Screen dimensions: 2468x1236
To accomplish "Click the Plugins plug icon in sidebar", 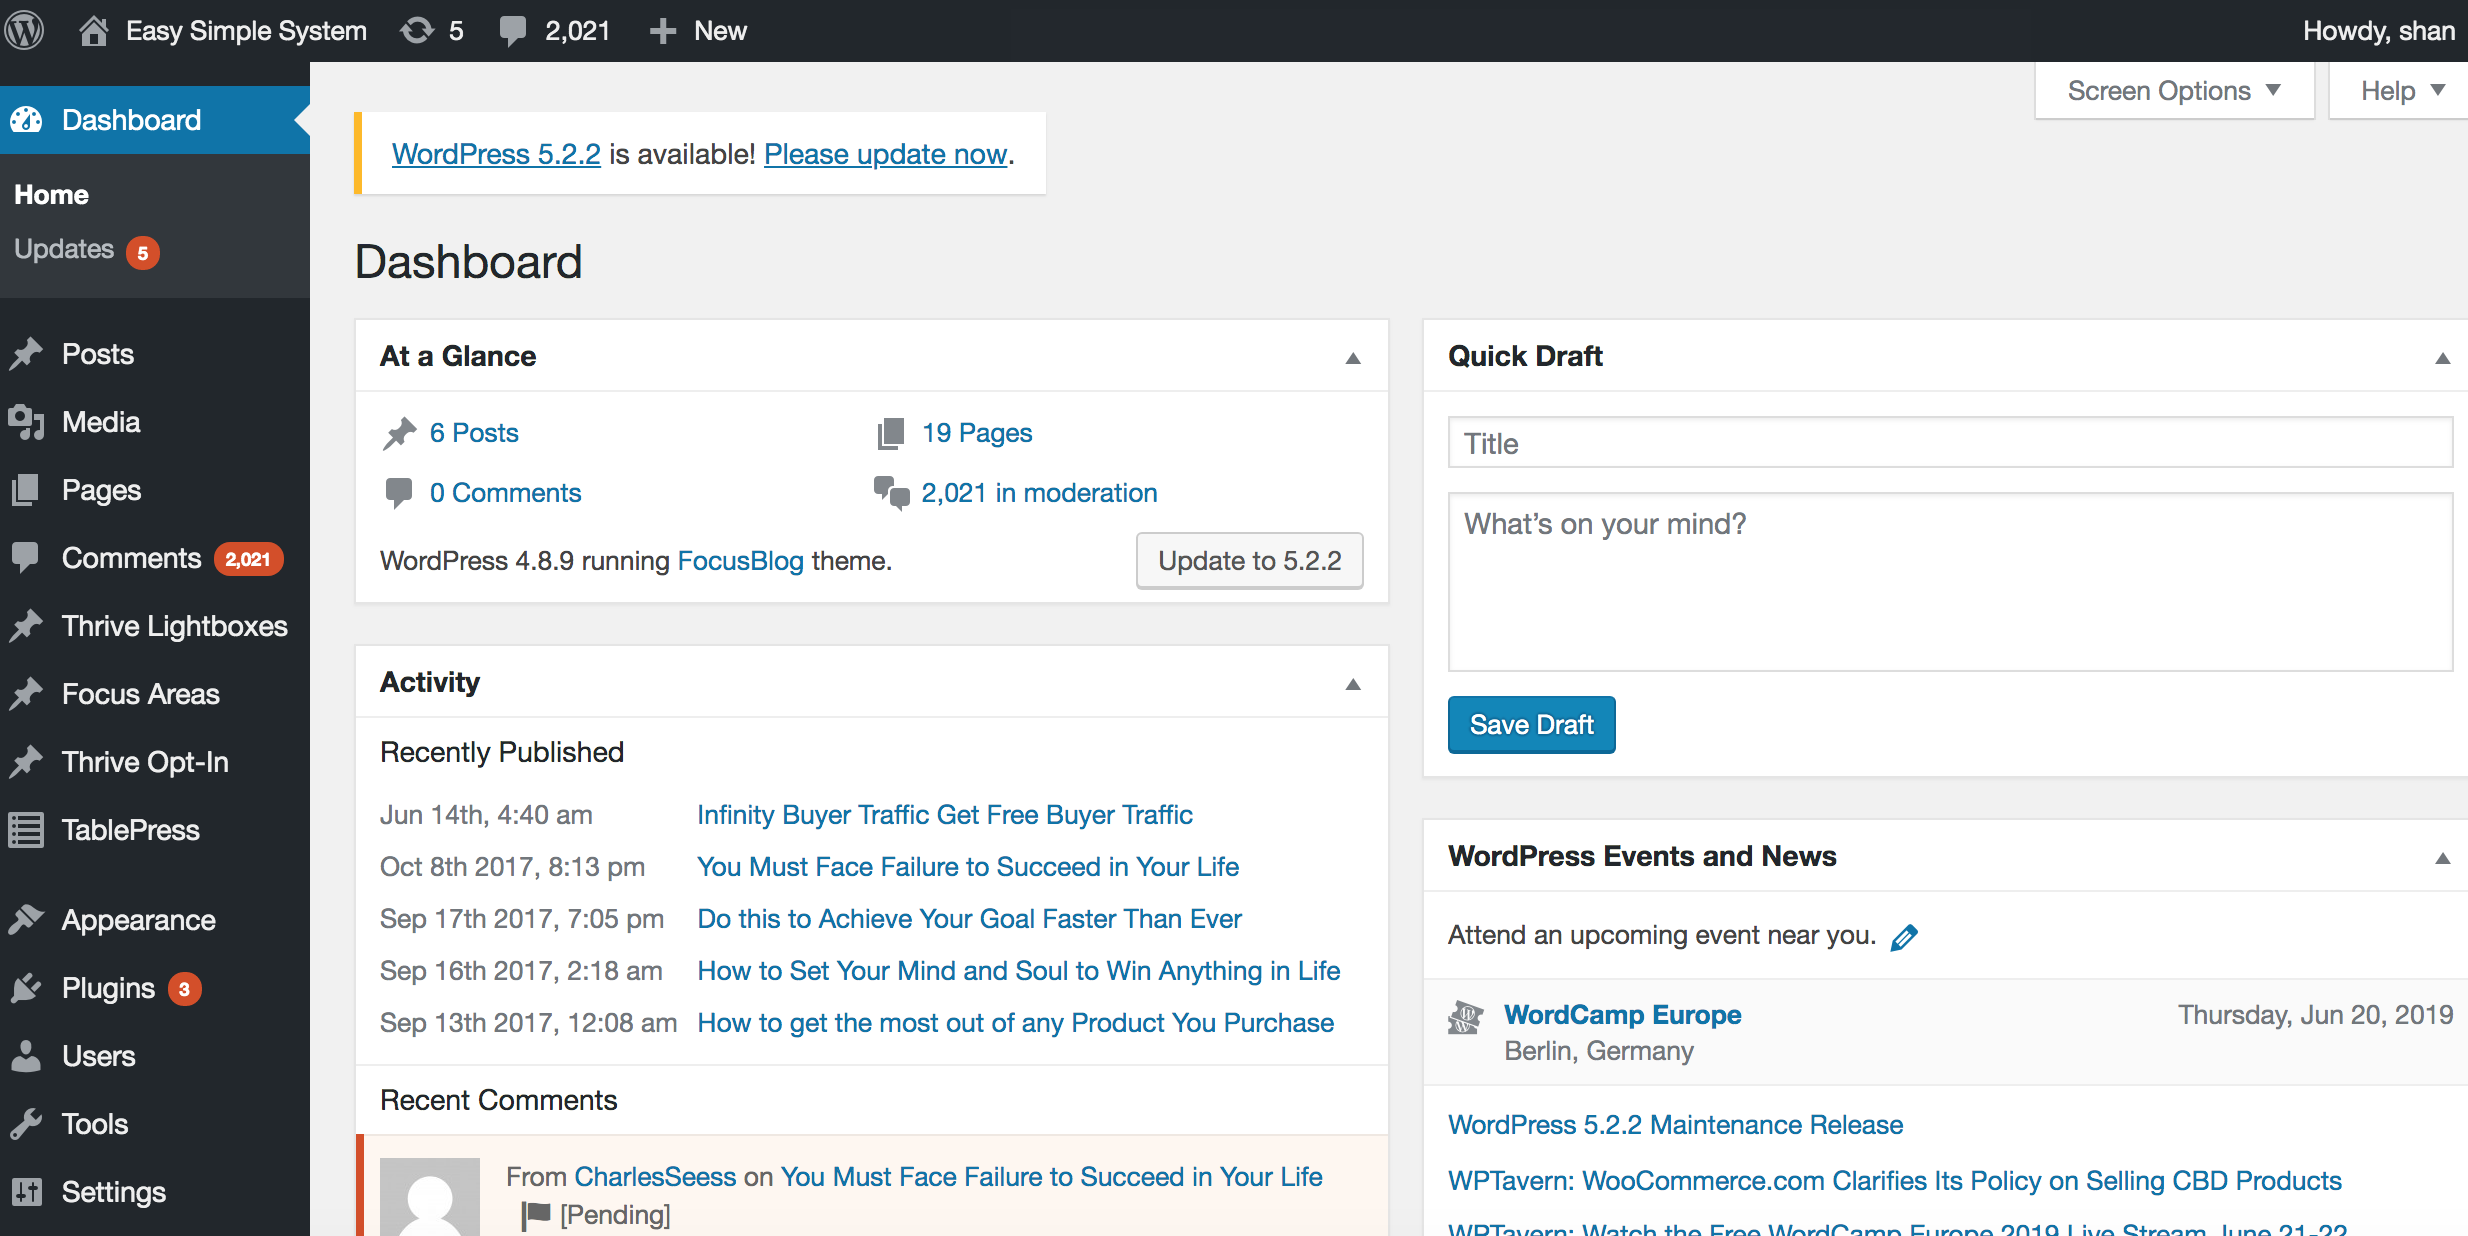I will [26, 988].
